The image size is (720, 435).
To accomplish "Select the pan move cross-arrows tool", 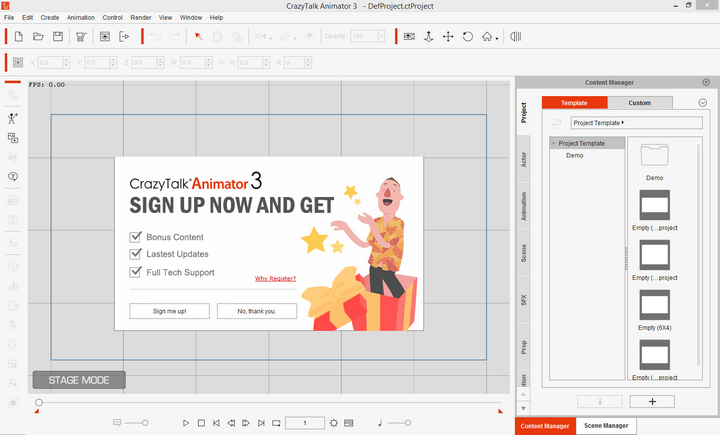I will tap(448, 37).
